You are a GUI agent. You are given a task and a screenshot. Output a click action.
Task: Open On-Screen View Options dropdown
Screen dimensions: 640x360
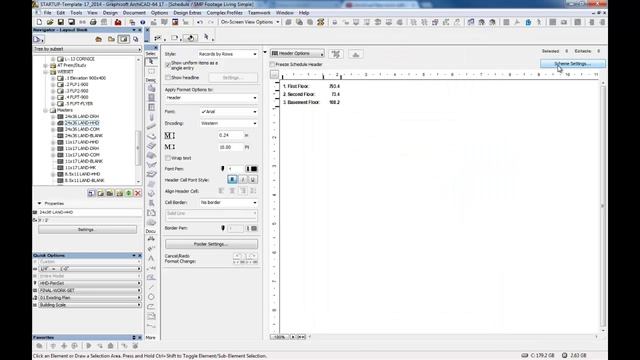tap(249, 22)
